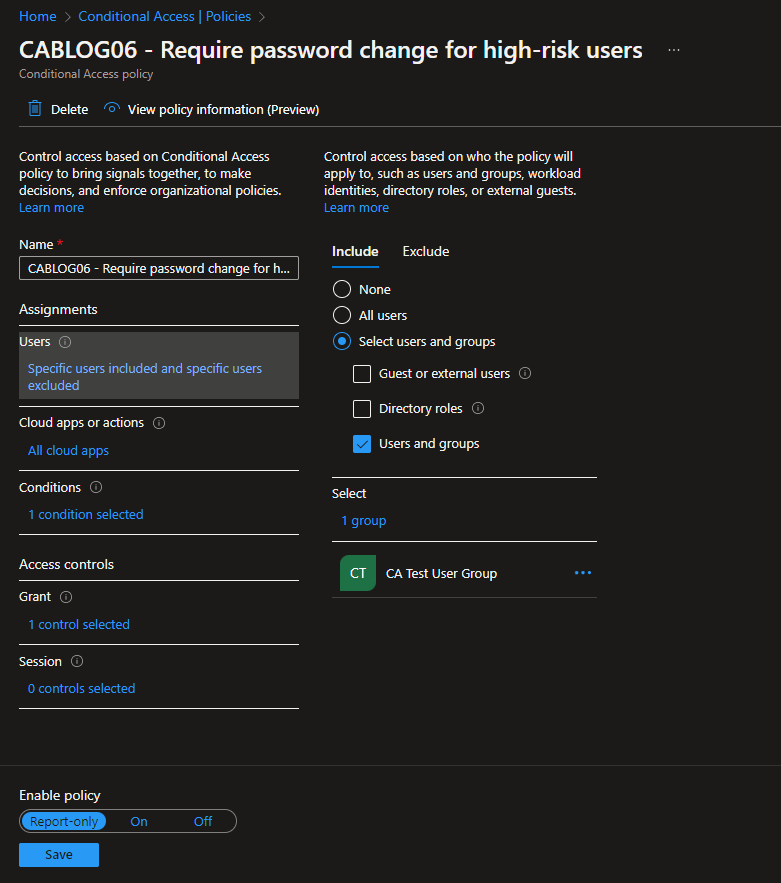Click the CT avatar of CA Test User Group
The height and width of the screenshot is (883, 781).
[358, 573]
